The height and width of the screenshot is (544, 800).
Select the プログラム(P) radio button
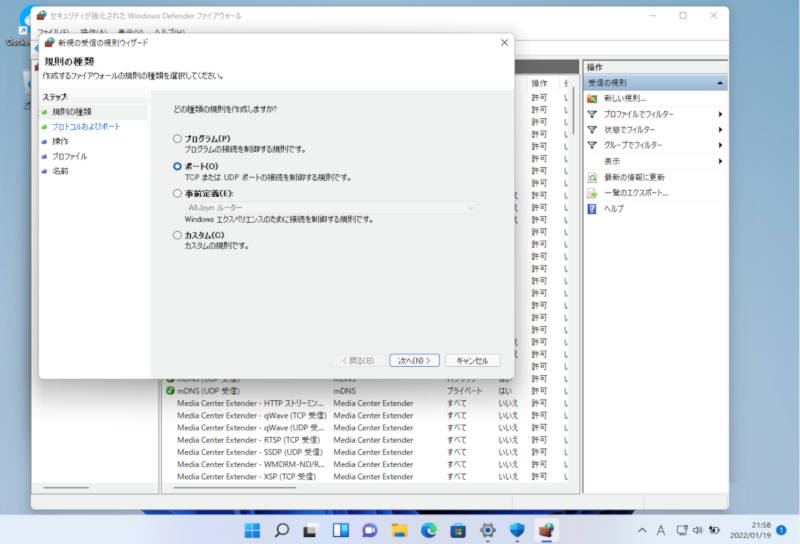(x=177, y=138)
